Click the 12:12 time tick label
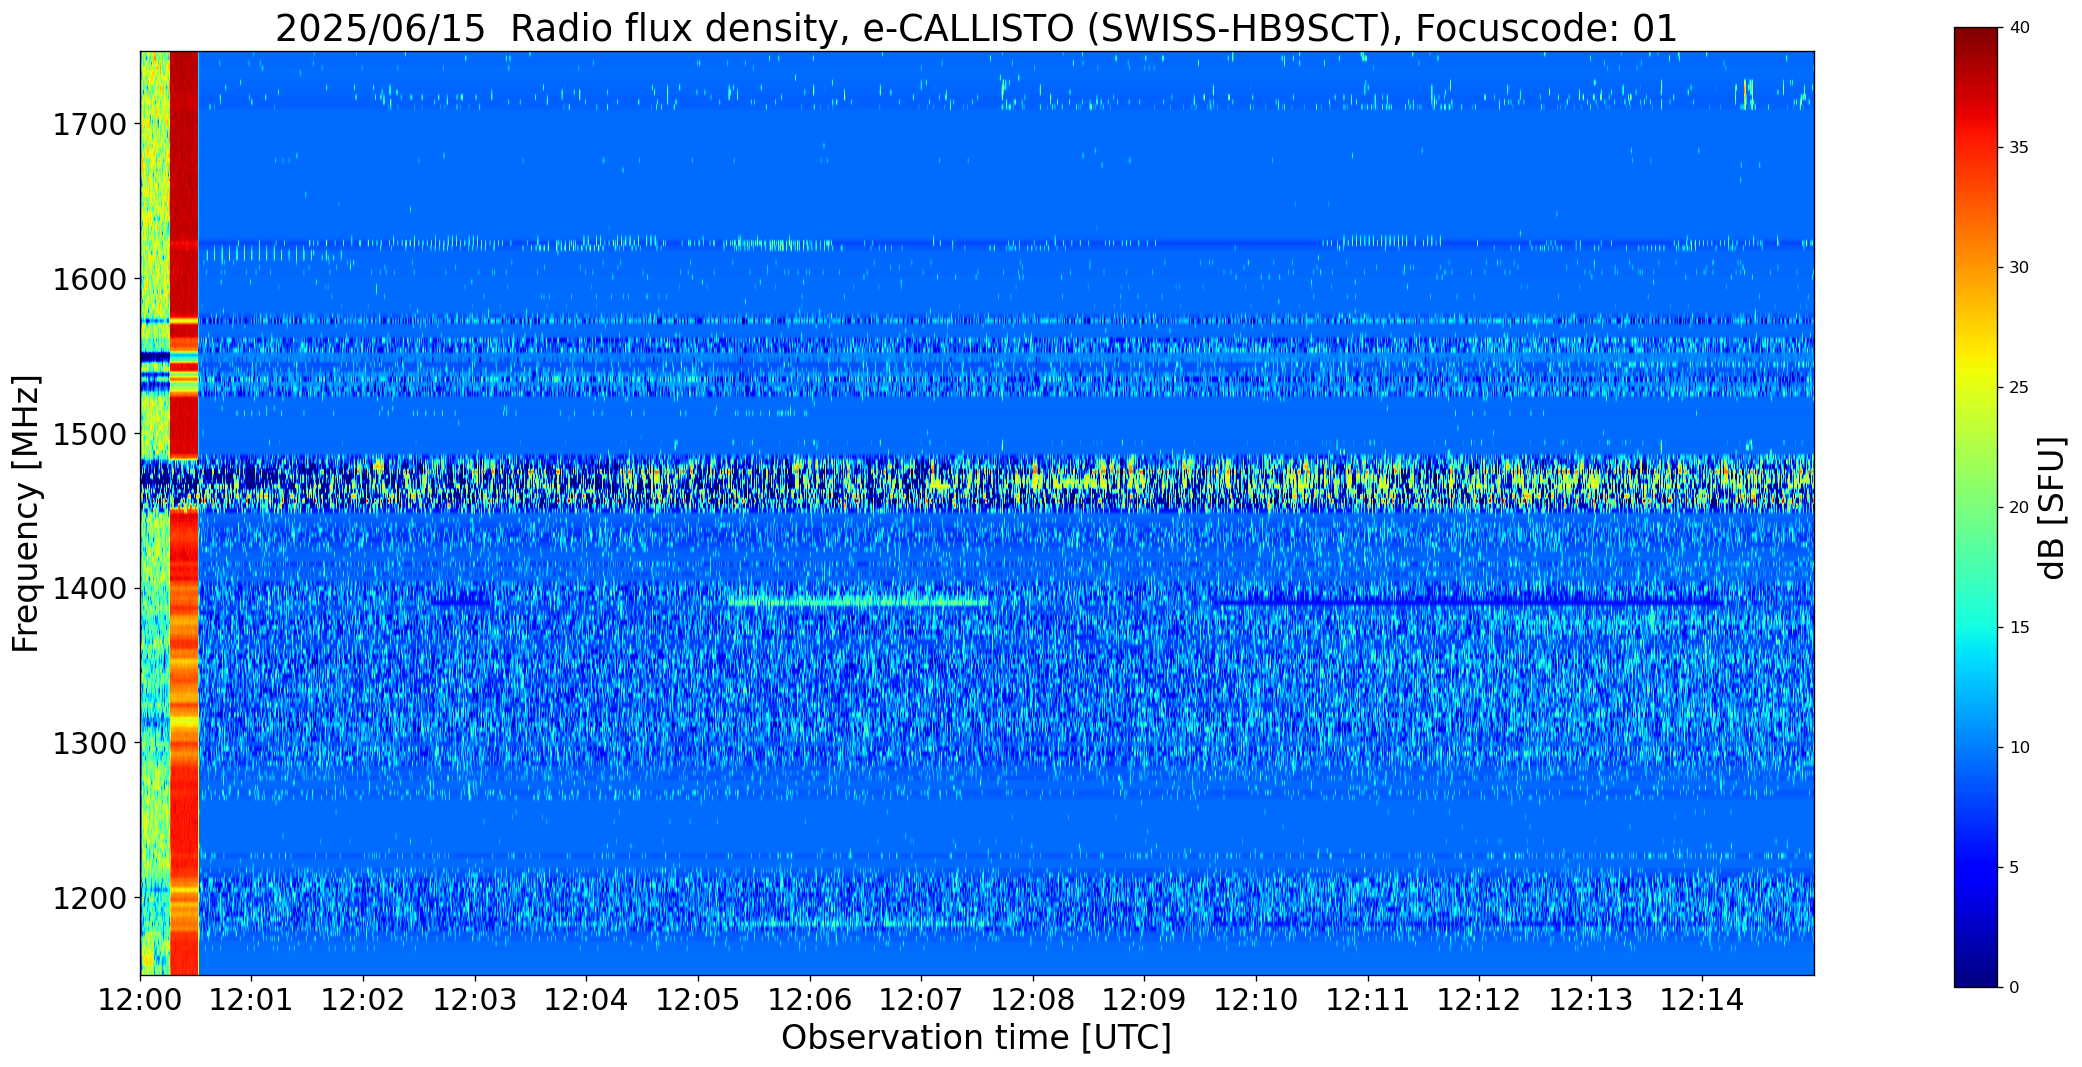The height and width of the screenshot is (1067, 2082). pyautogui.click(x=1479, y=1000)
